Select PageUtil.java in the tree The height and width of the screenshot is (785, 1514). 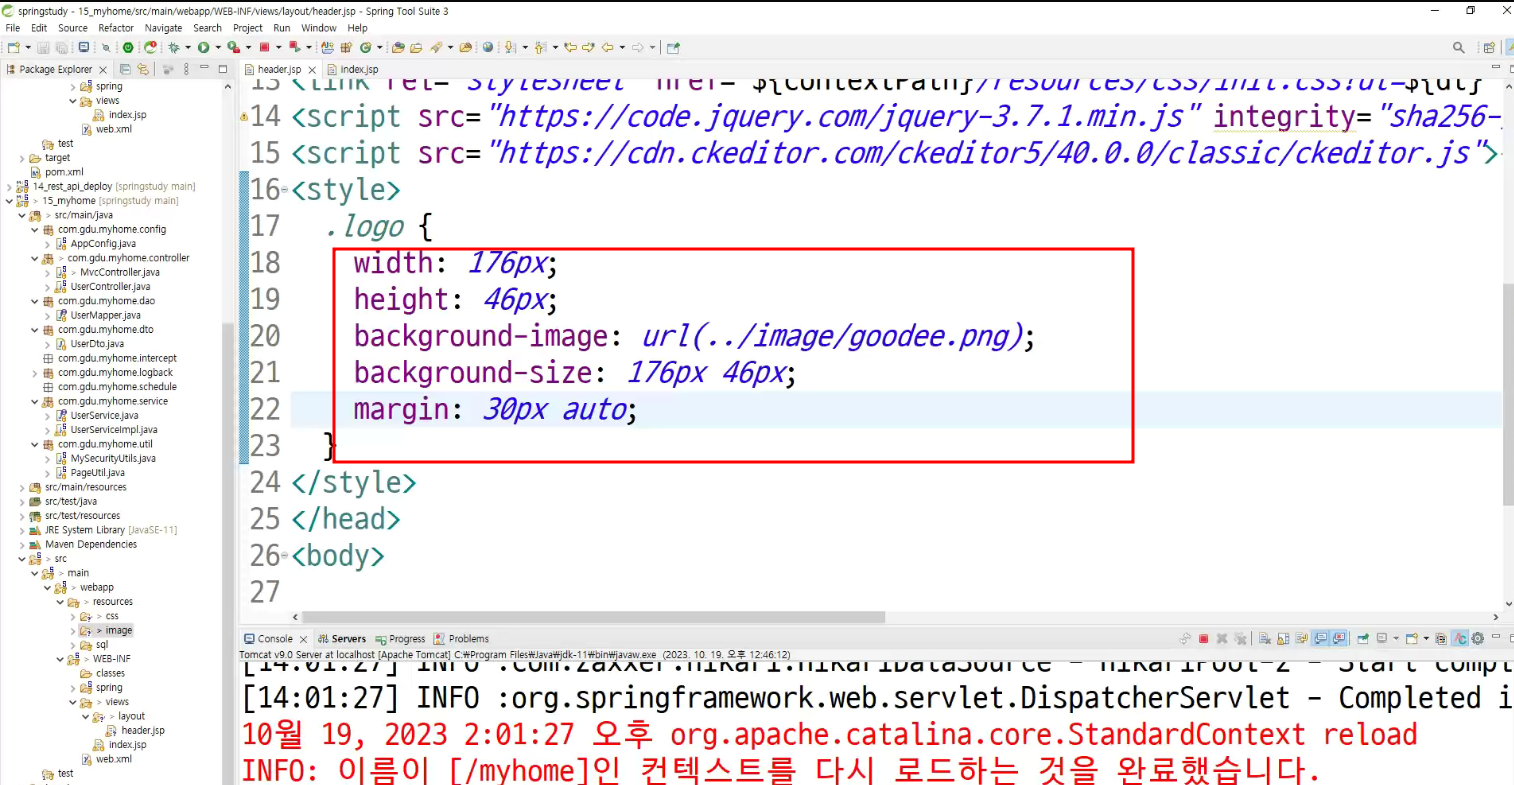coord(98,473)
